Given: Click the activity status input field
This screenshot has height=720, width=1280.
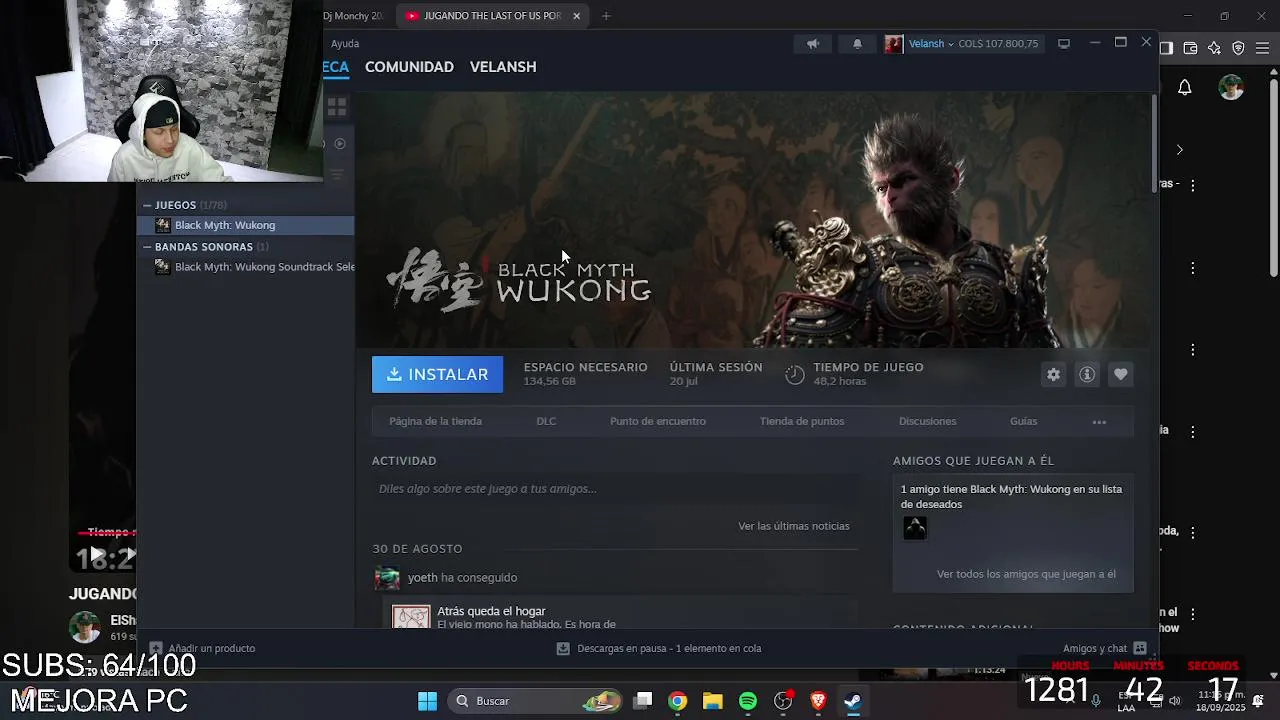Looking at the screenshot, I should [x=615, y=489].
